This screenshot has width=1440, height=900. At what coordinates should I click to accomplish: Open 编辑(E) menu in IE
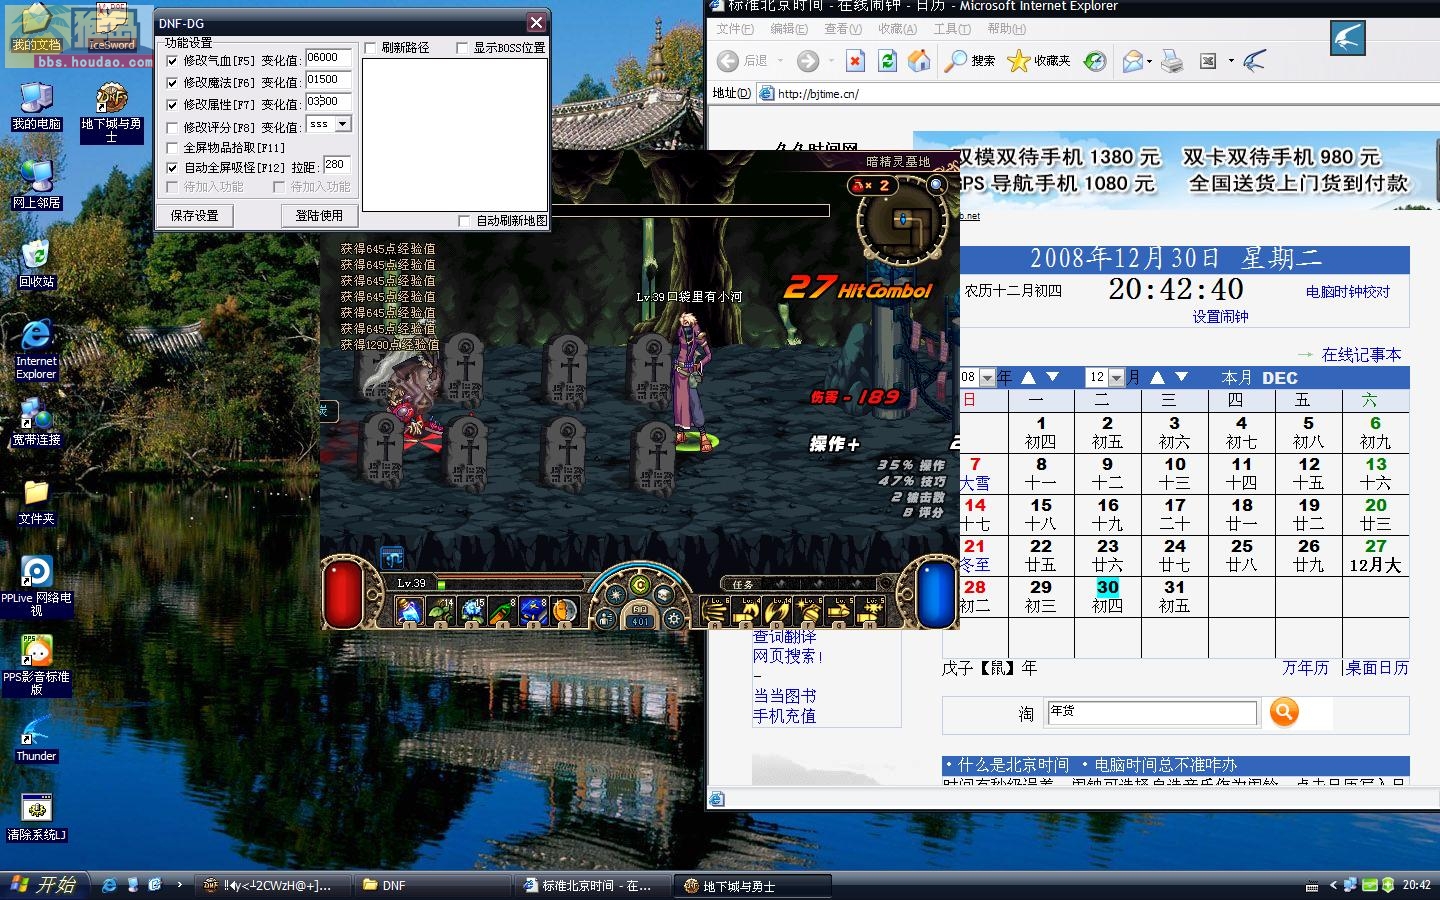pos(789,29)
